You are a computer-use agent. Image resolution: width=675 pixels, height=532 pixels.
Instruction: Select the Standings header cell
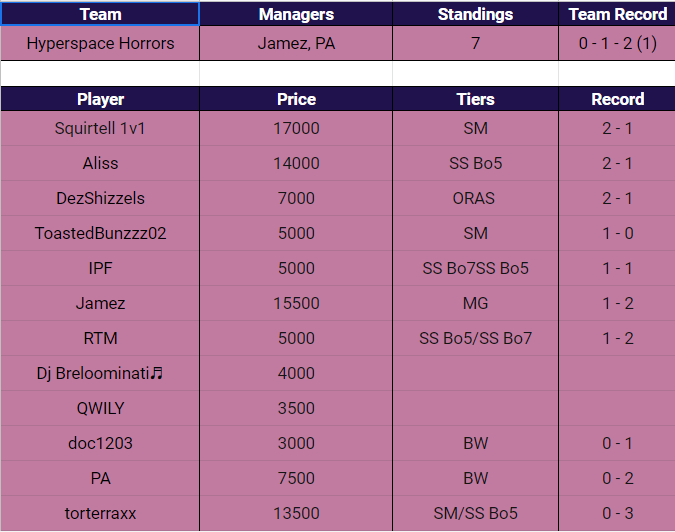click(475, 14)
